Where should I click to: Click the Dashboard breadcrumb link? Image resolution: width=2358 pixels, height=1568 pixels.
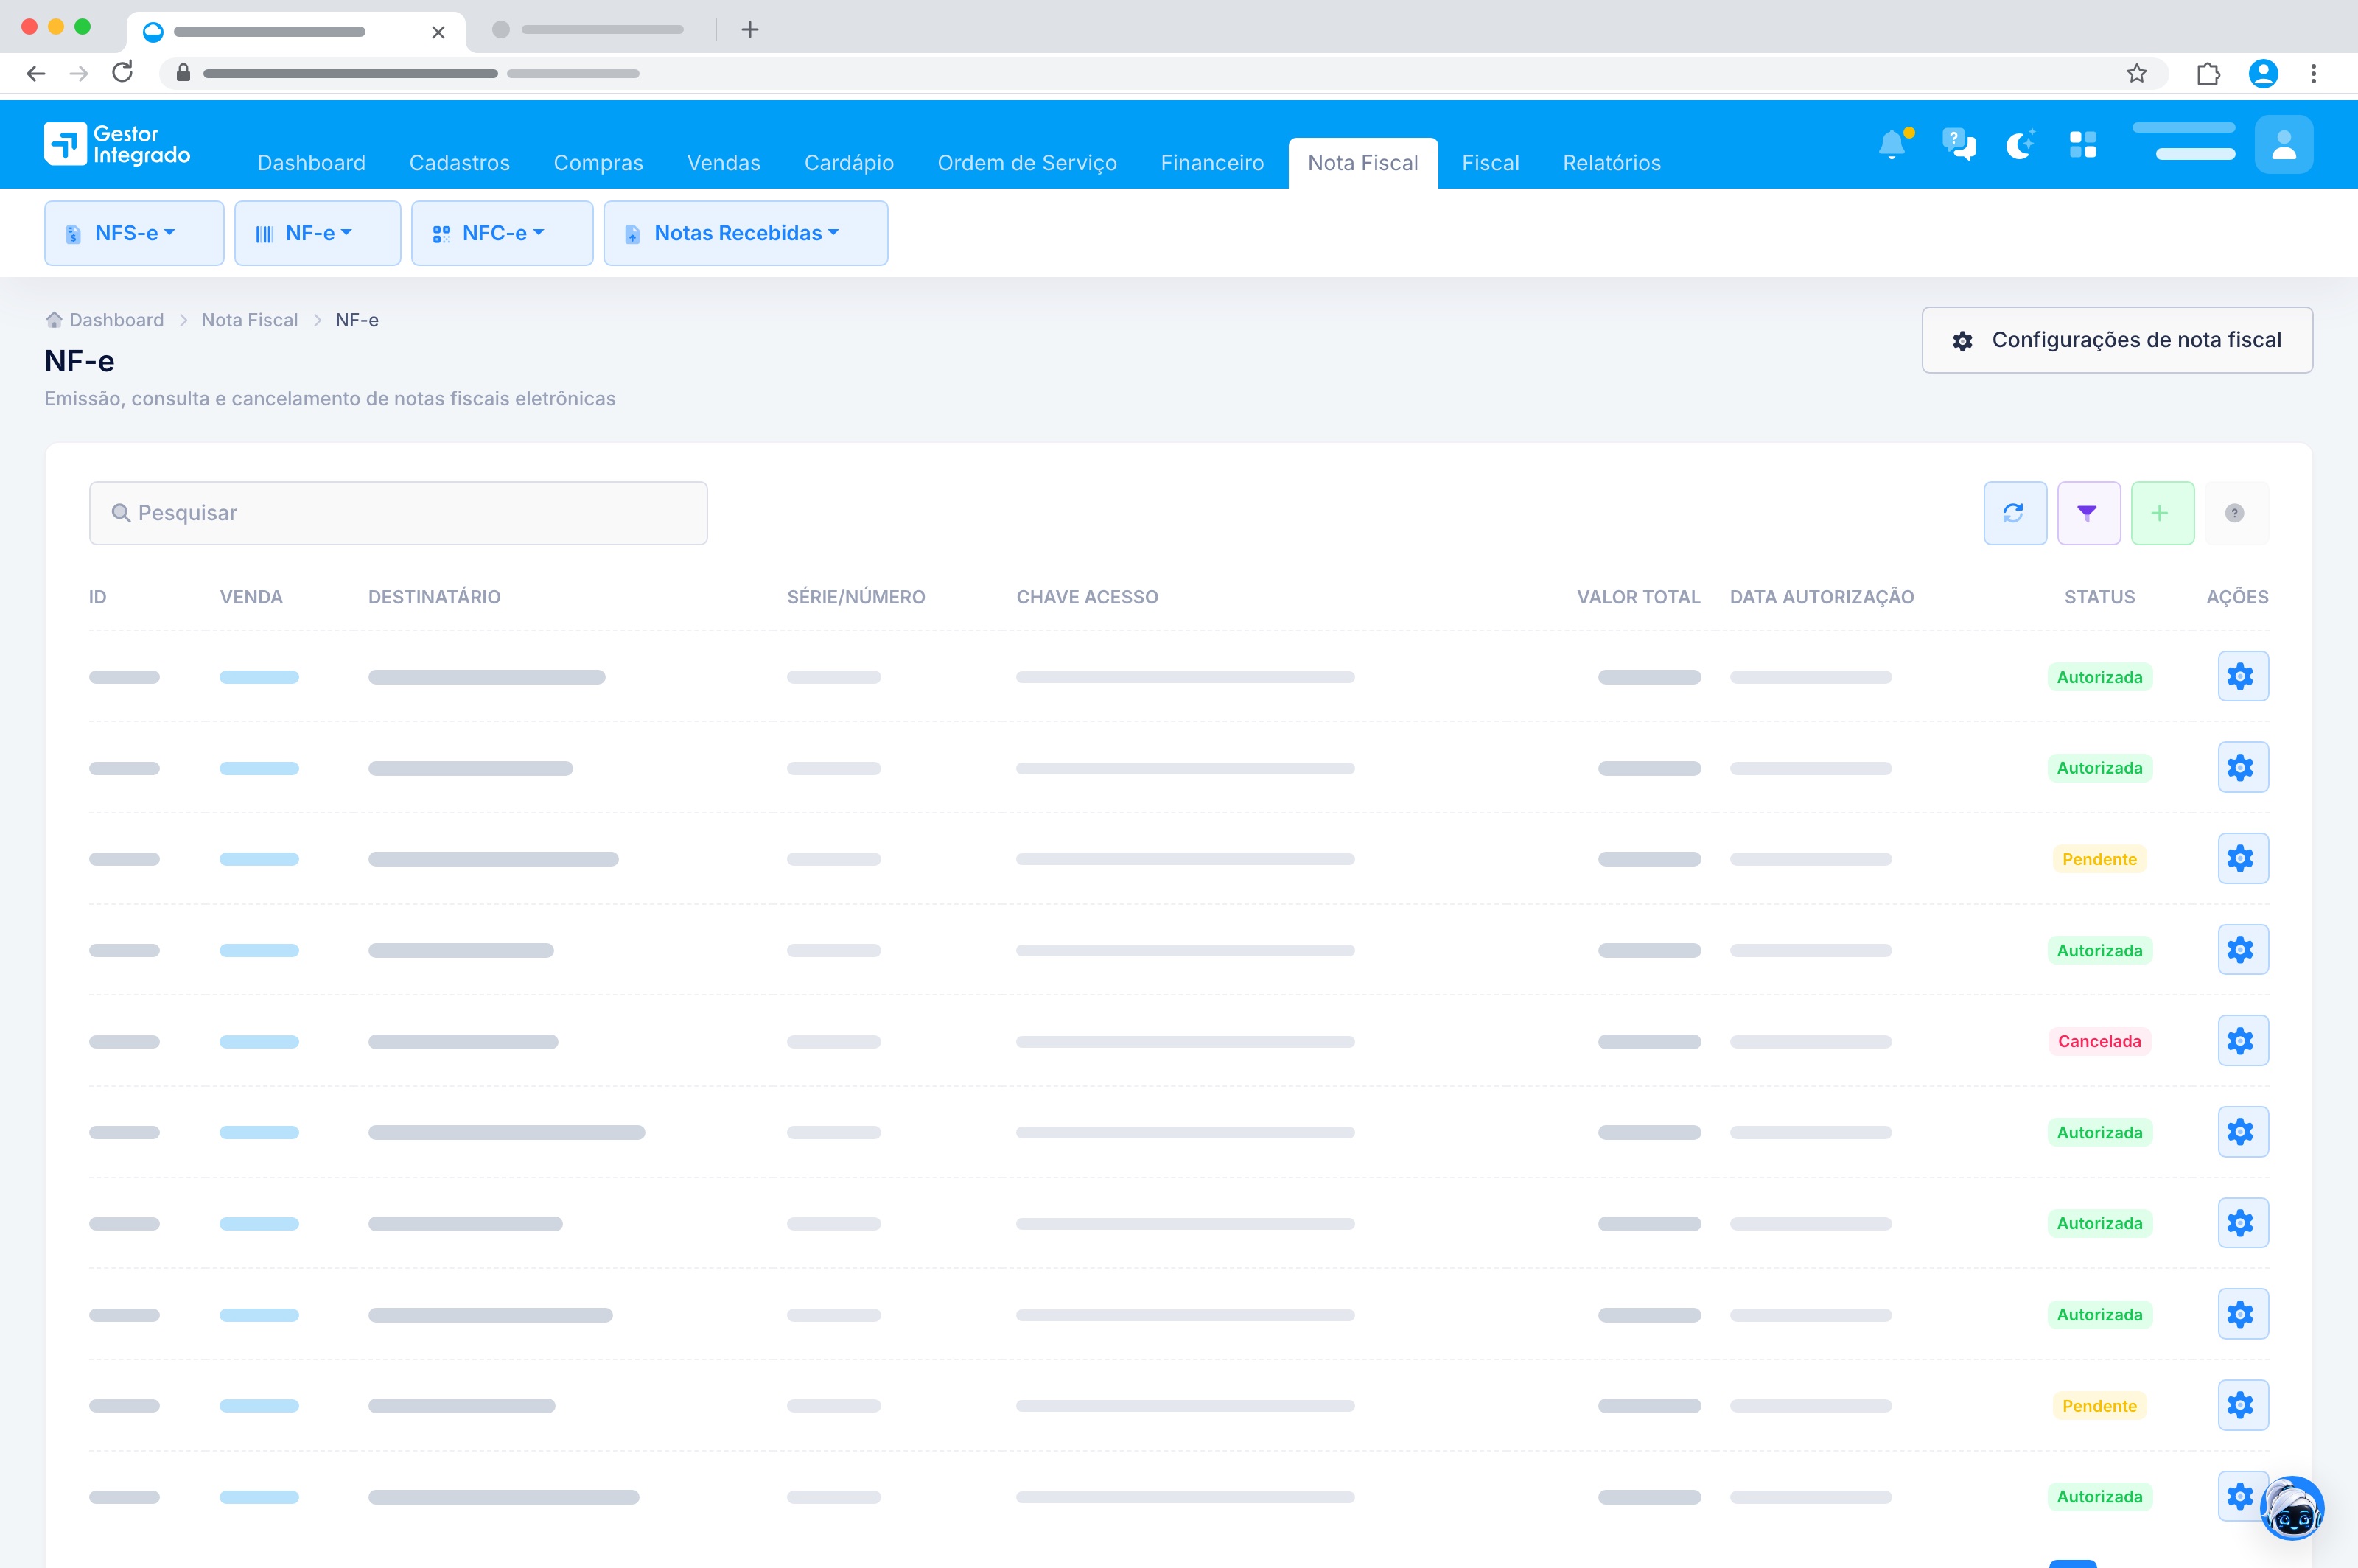116,320
